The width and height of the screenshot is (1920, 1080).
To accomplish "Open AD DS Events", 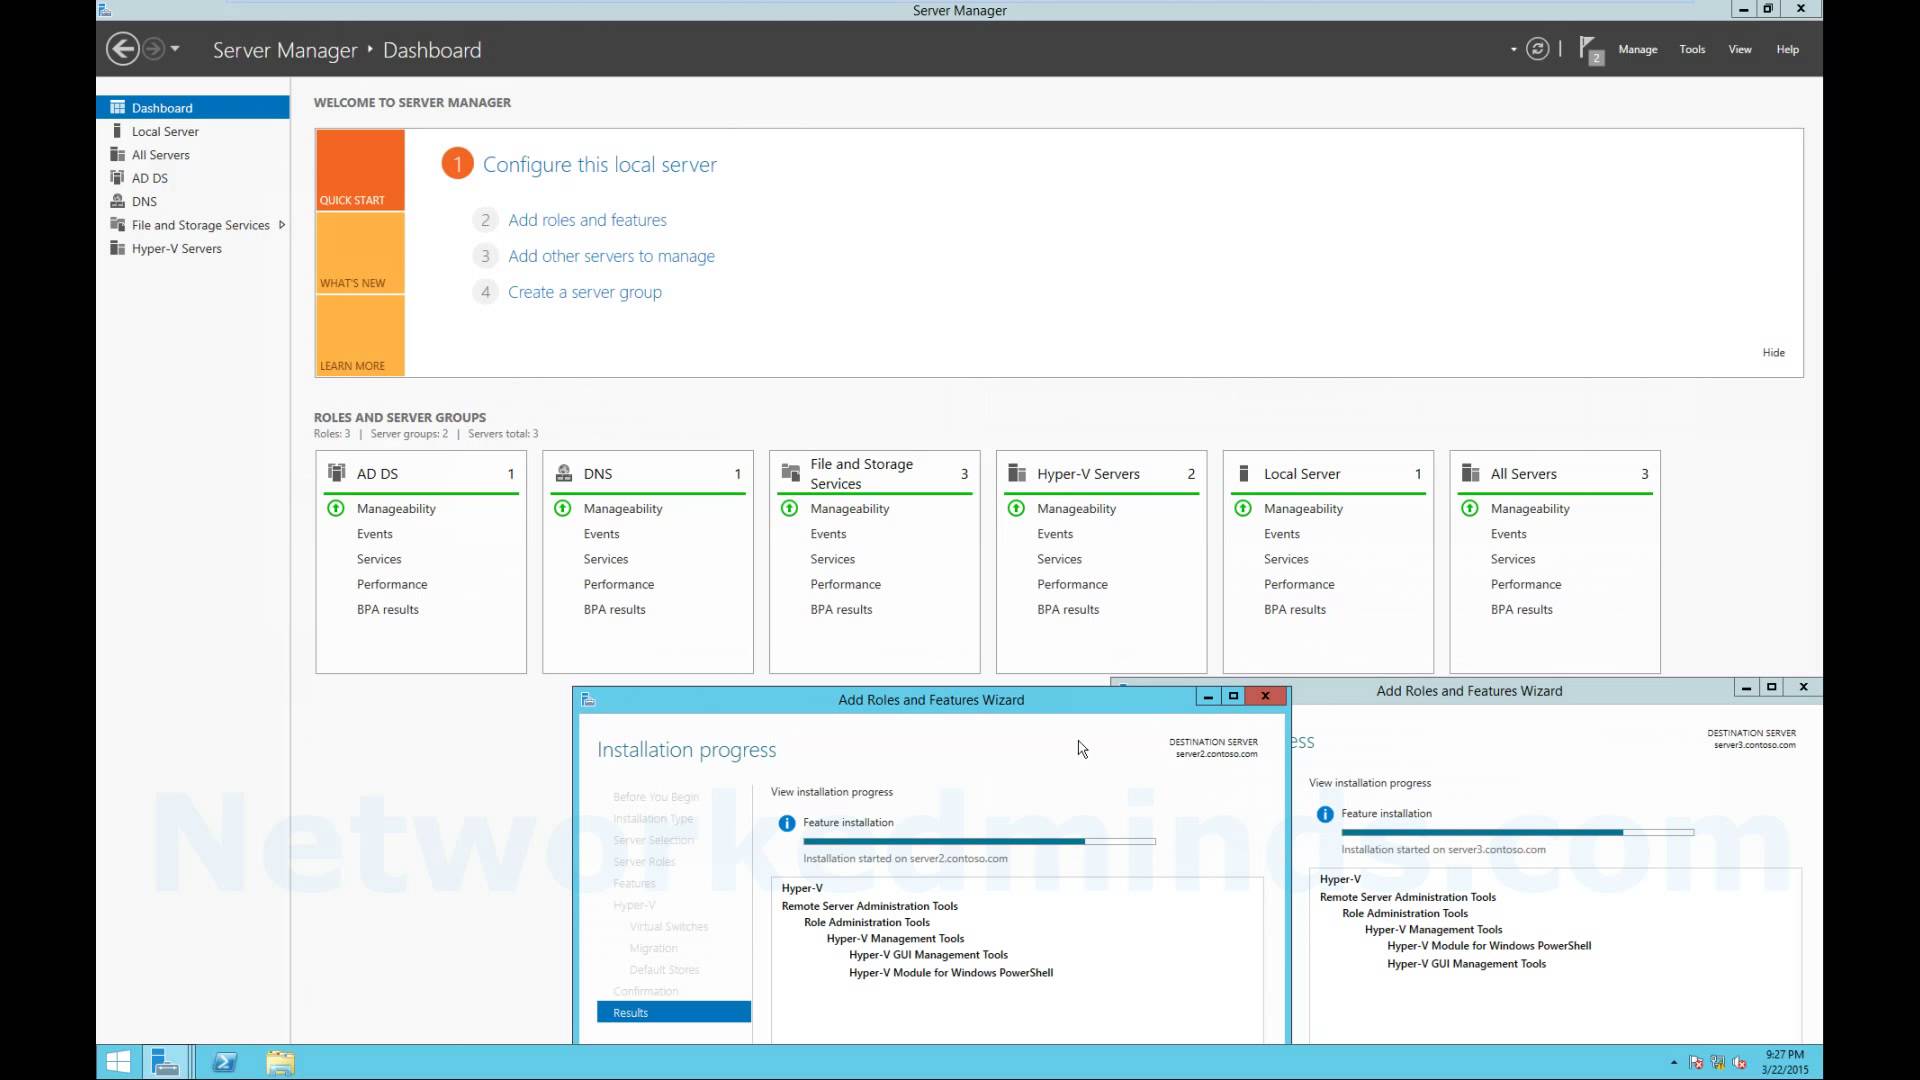I will pyautogui.click(x=375, y=534).
